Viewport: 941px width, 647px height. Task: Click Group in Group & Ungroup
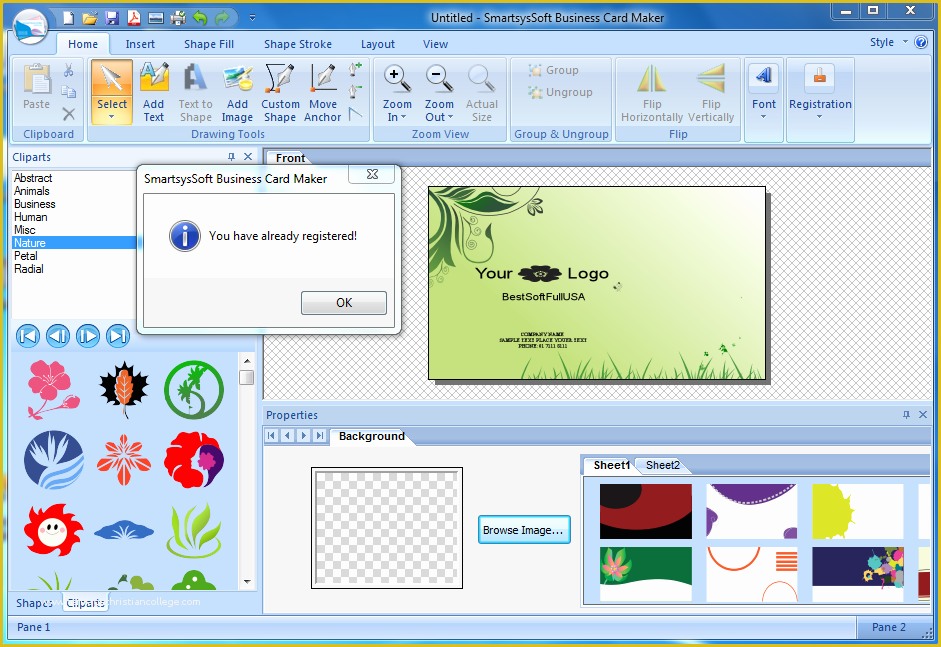click(x=553, y=70)
